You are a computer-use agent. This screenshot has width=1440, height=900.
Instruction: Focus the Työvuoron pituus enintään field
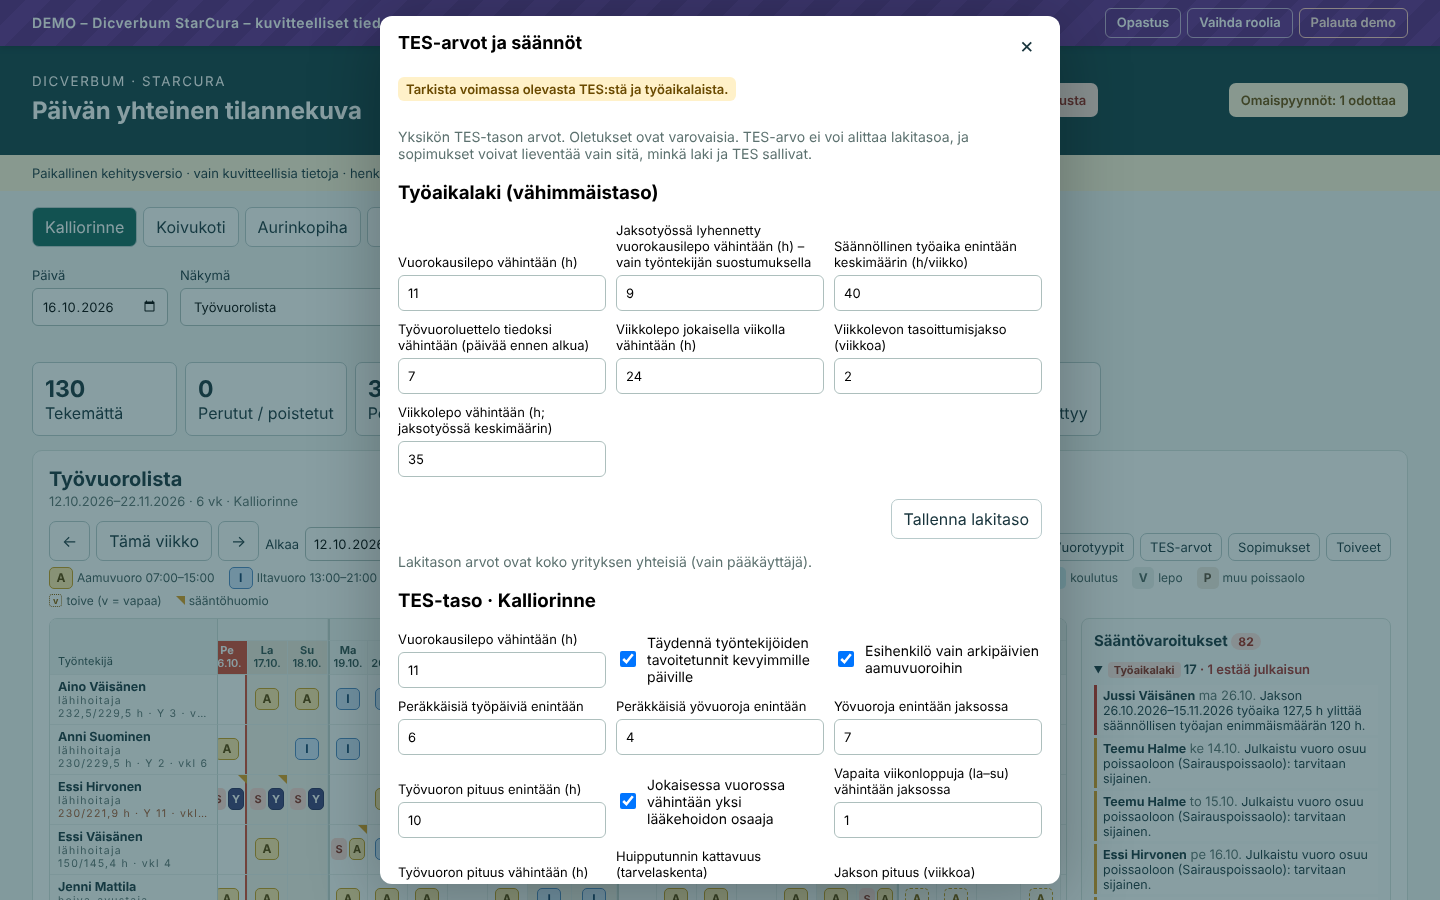[x=502, y=820]
